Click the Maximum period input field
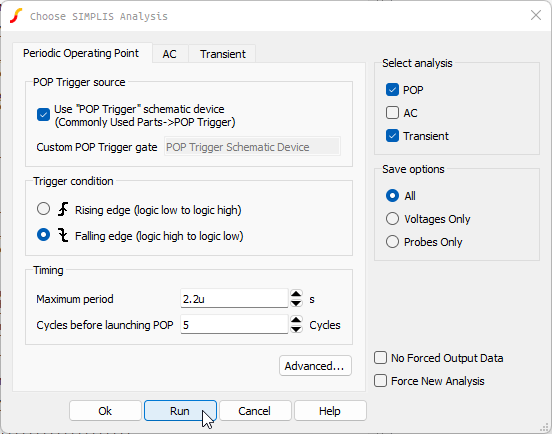Screen dimensions: 552x434 click(234, 298)
